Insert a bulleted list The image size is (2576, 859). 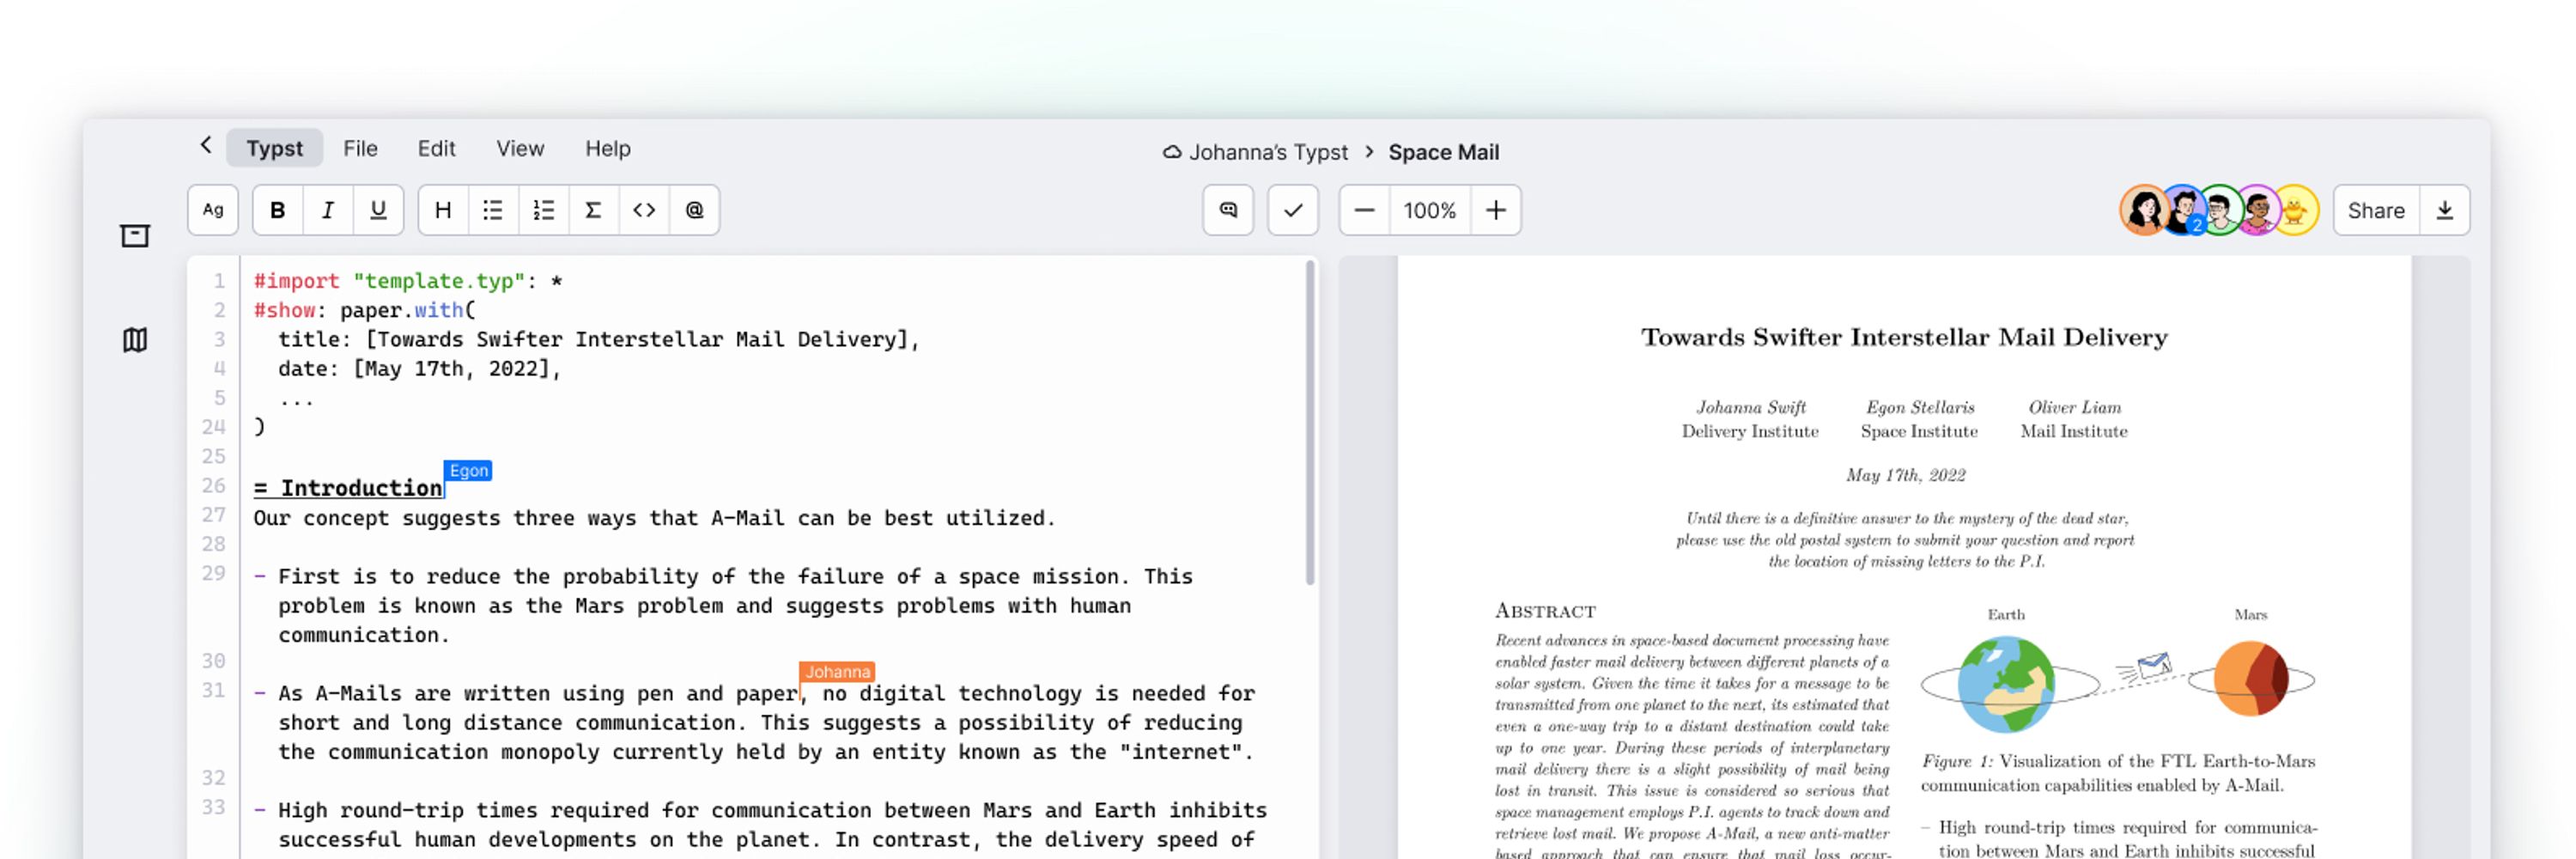click(x=493, y=210)
